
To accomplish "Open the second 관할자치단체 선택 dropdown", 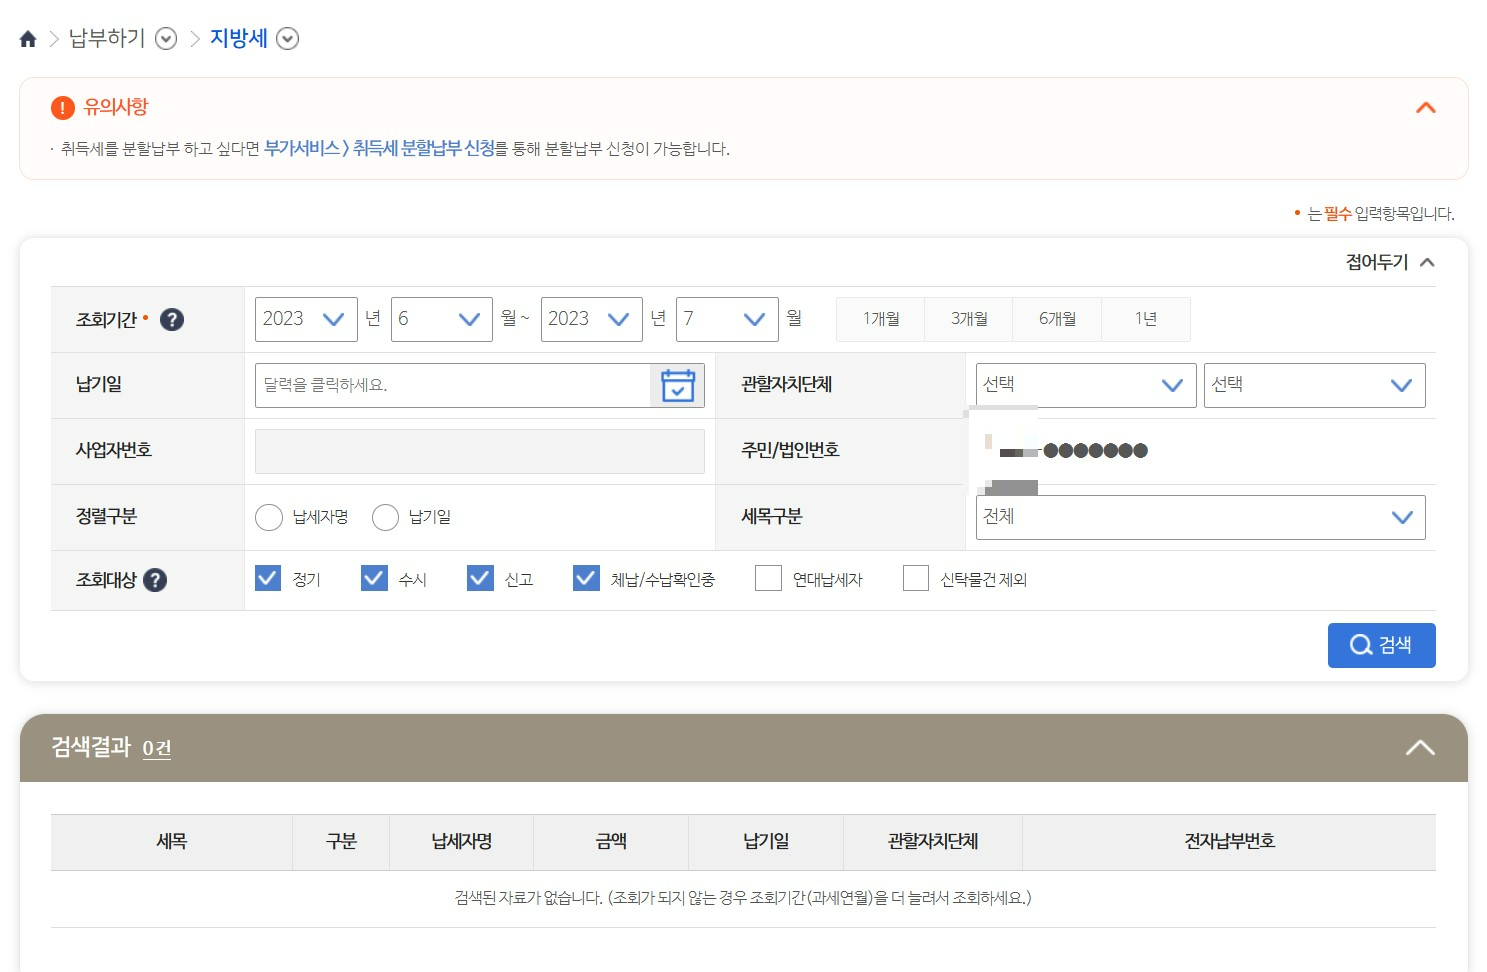I will tap(1315, 385).
